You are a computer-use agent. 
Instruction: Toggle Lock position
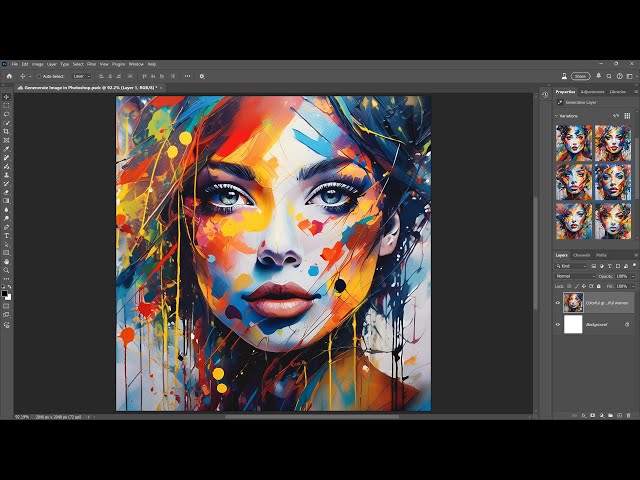[x=584, y=286]
